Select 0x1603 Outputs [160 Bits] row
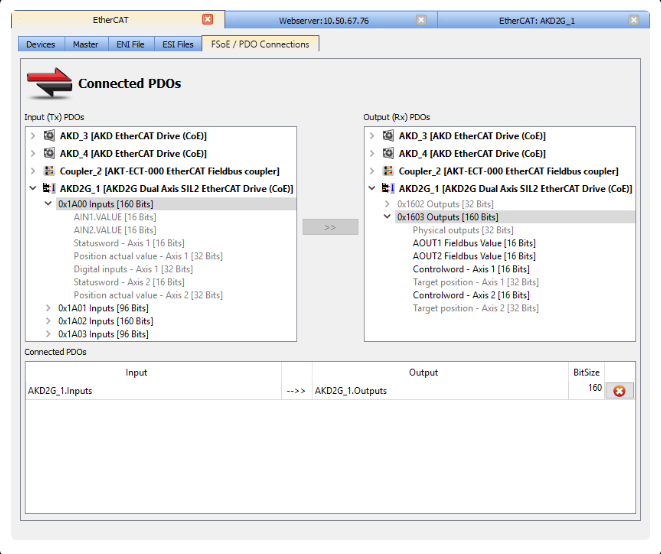The width and height of the screenshot is (661, 554). click(515, 217)
